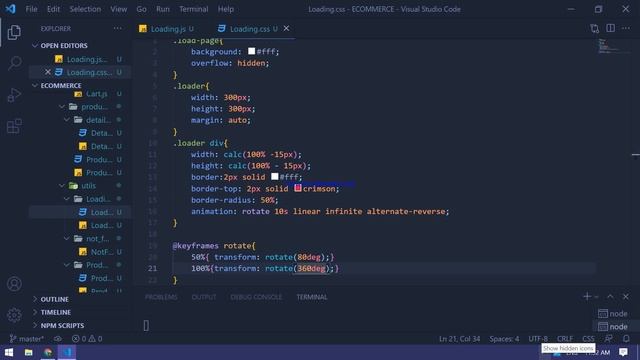This screenshot has width=640, height=360.
Task: Open the View menu
Action: [118, 9]
